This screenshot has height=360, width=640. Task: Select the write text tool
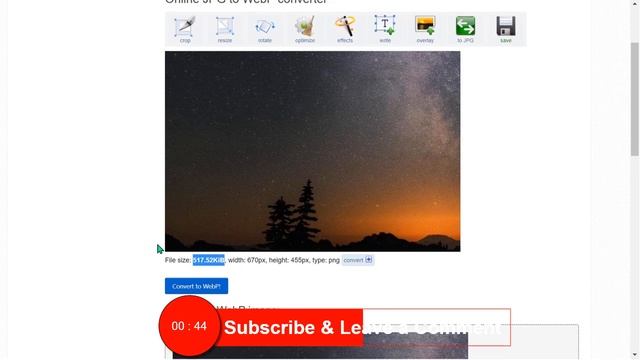click(x=385, y=29)
